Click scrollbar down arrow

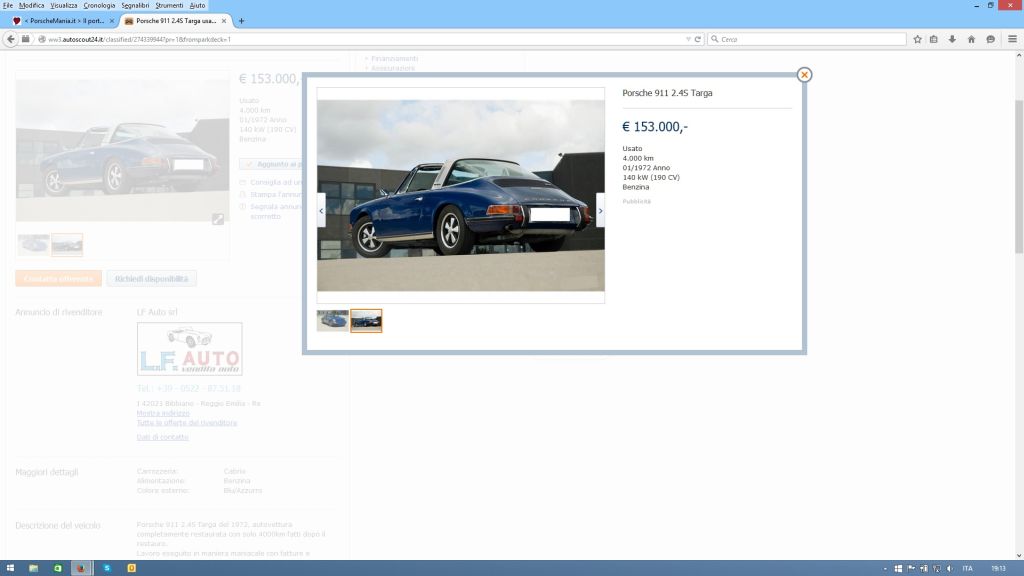pyautogui.click(x=1019, y=555)
